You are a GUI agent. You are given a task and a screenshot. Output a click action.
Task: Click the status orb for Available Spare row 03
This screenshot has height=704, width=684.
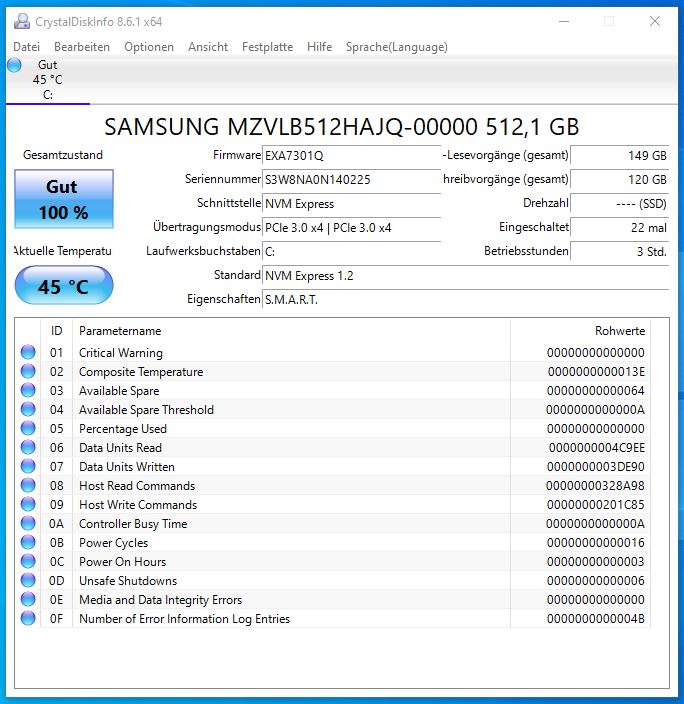tap(28, 390)
